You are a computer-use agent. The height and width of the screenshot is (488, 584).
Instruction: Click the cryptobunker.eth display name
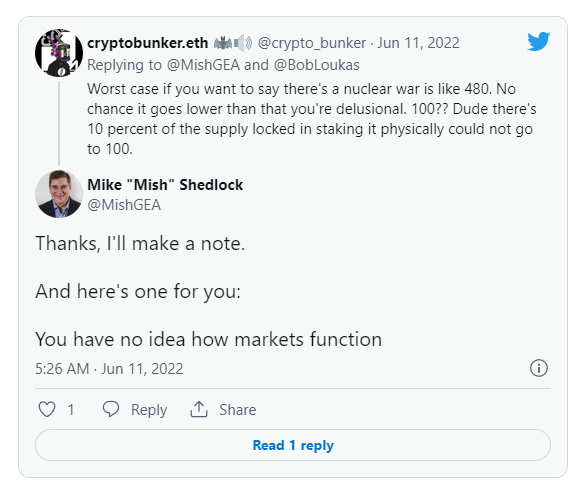(147, 43)
